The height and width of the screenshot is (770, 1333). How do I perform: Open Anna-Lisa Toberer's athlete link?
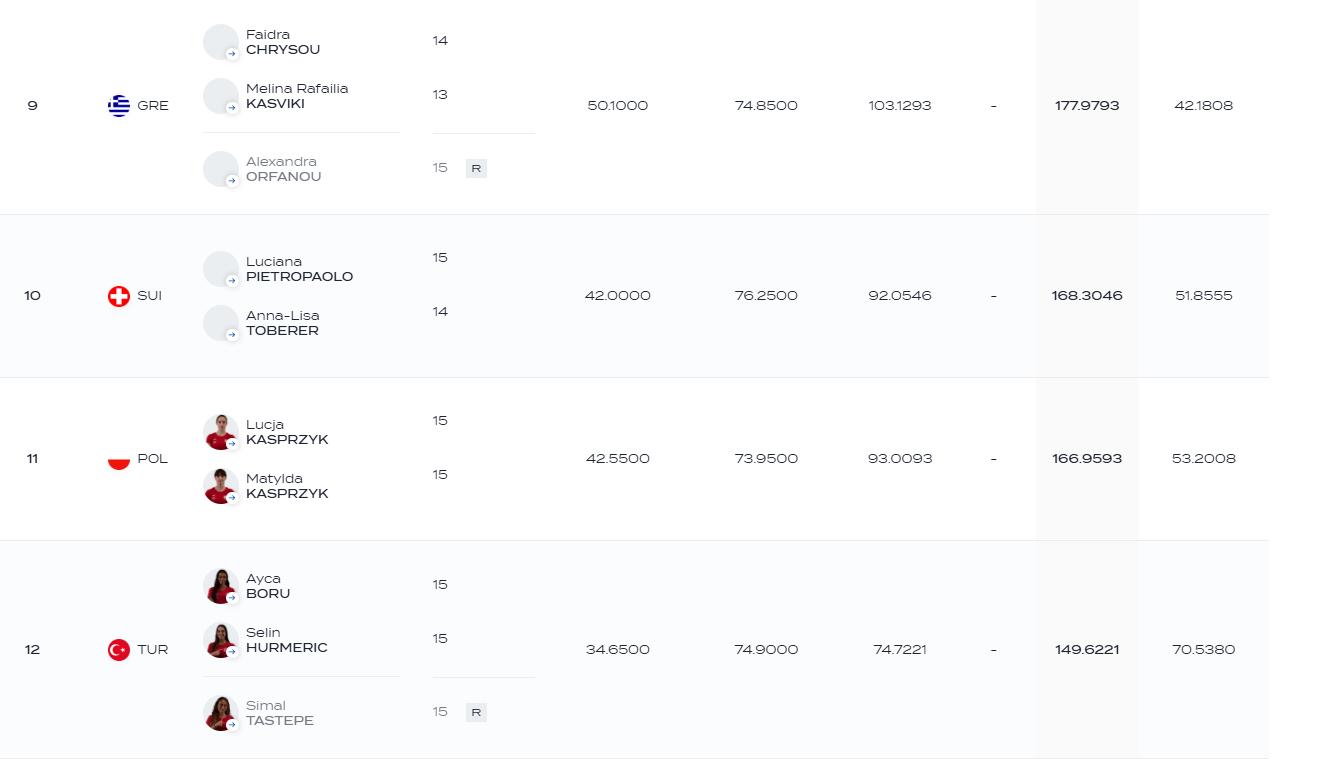pyautogui.click(x=283, y=323)
